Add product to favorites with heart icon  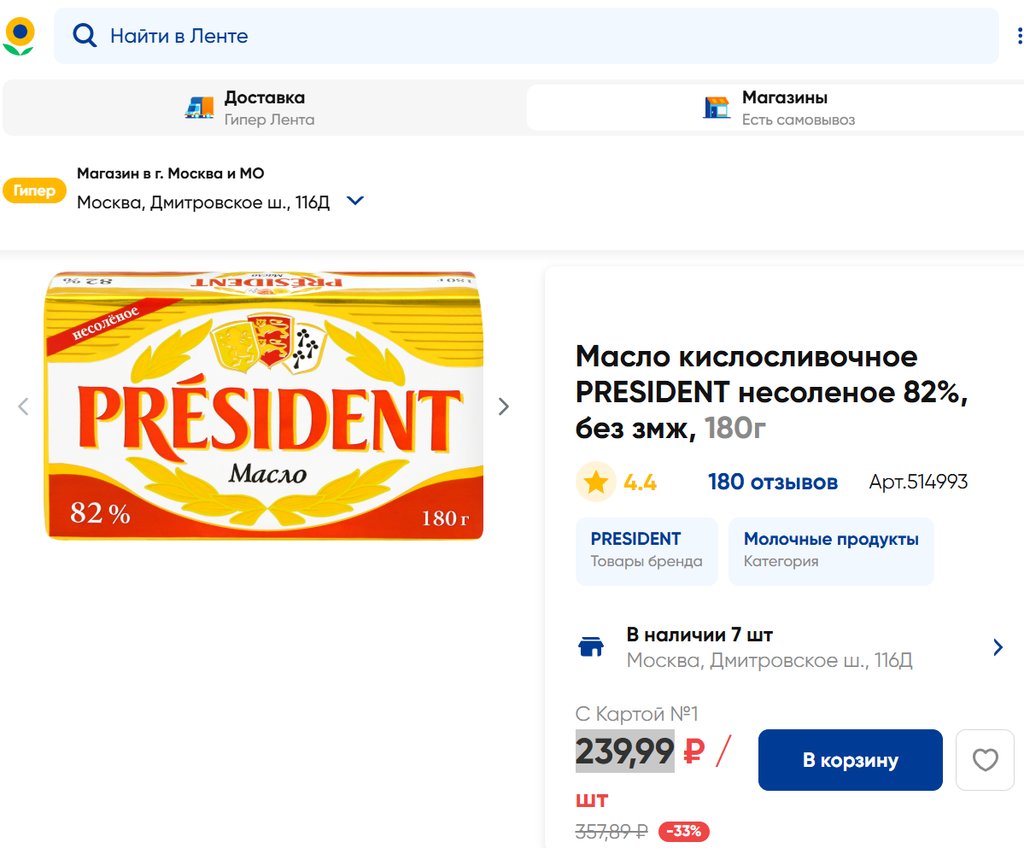click(x=985, y=760)
